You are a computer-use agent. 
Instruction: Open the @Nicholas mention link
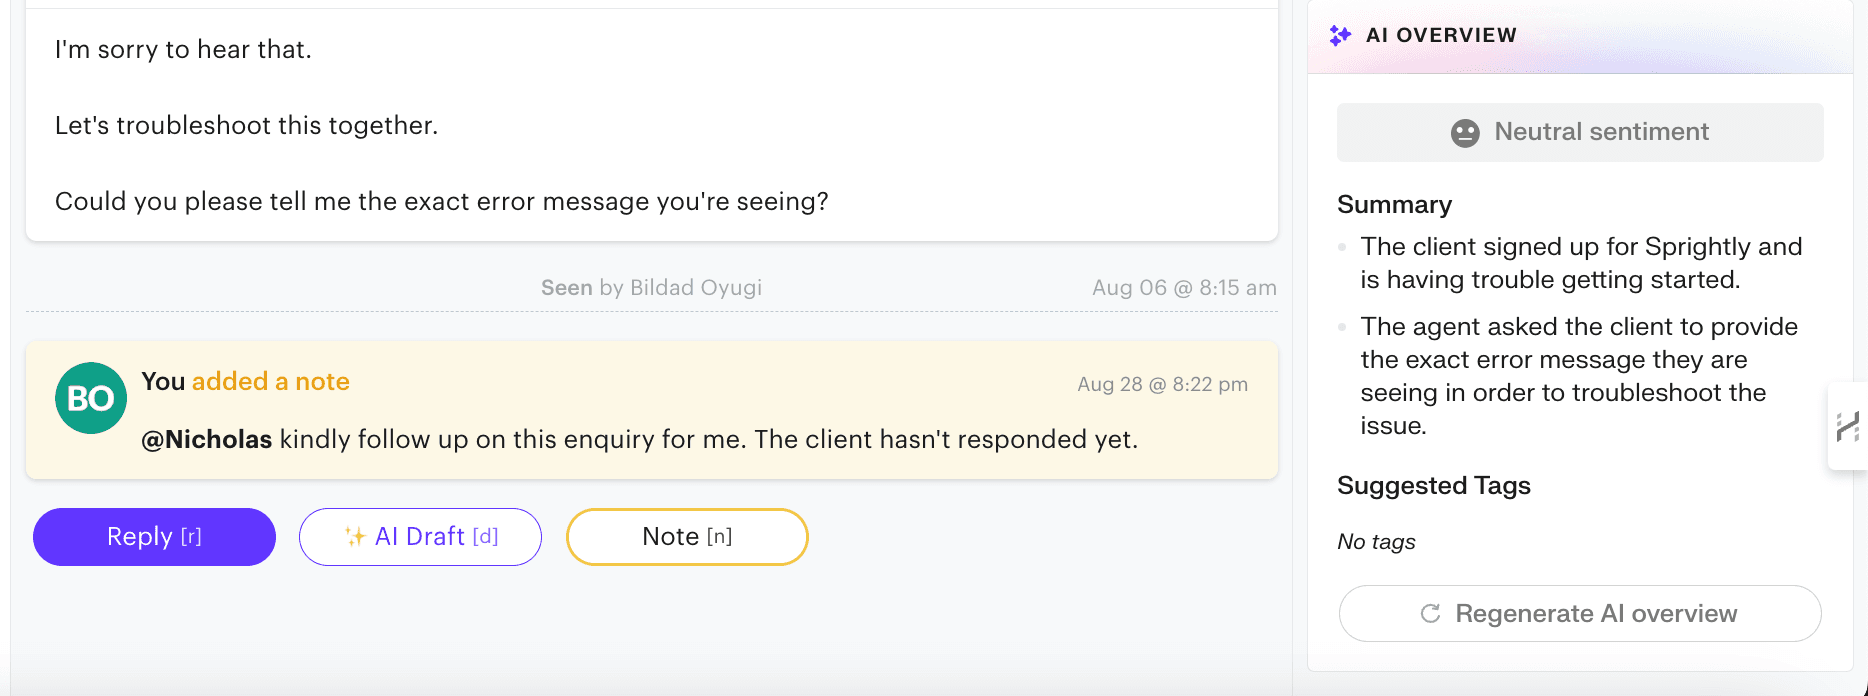(206, 439)
